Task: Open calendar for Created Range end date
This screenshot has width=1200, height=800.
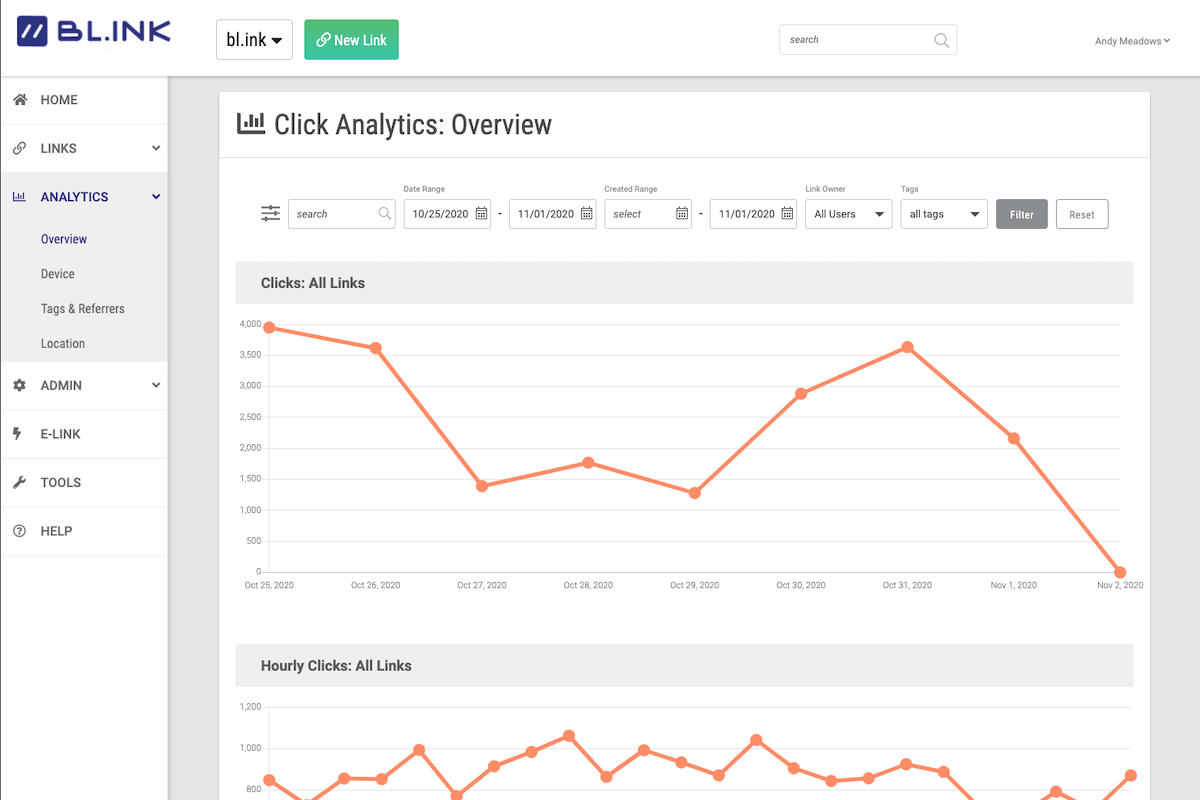Action: point(787,214)
